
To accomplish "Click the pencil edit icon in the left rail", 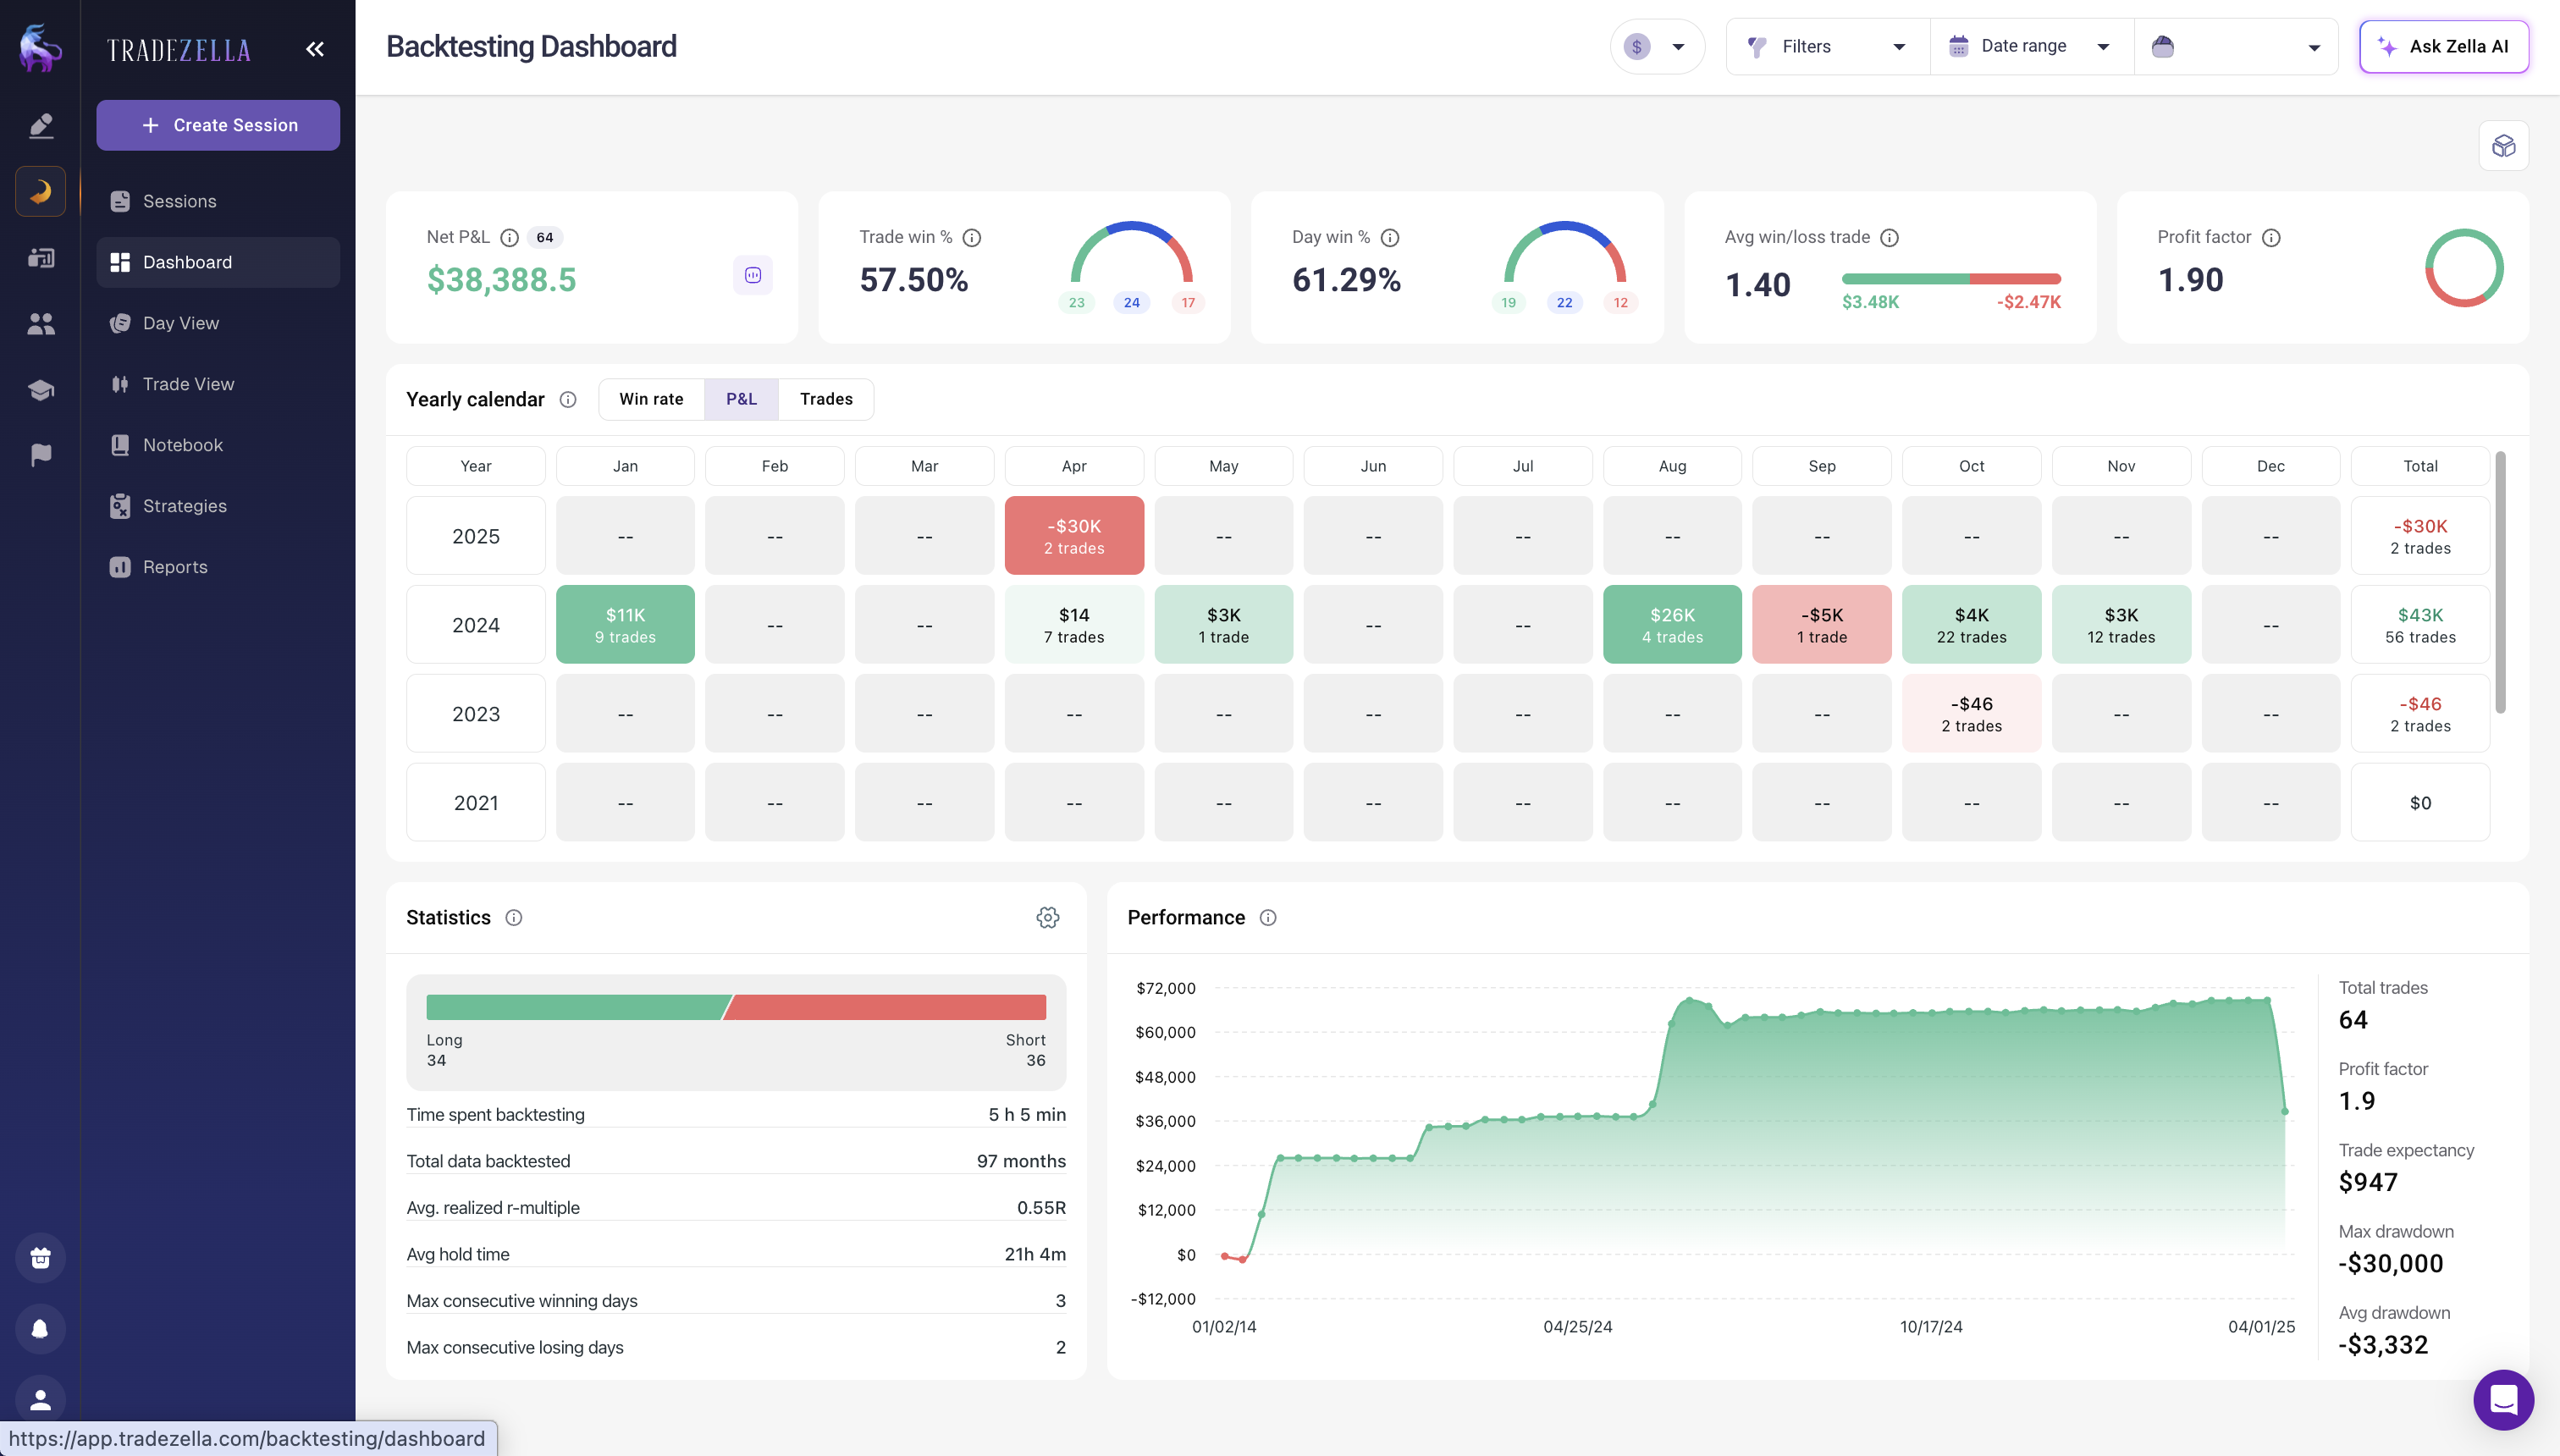I will point(40,125).
